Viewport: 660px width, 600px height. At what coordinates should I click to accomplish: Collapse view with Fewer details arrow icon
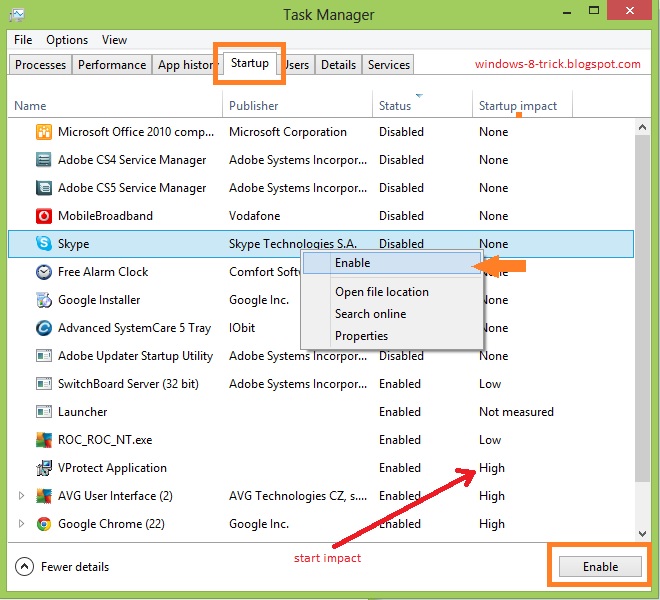pyautogui.click(x=24, y=567)
